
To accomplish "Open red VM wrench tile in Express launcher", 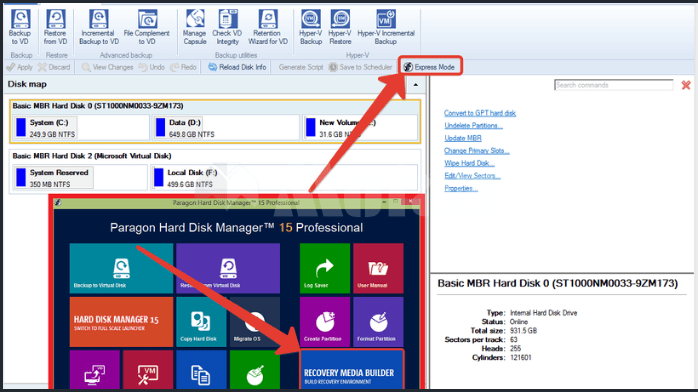I will click(148, 370).
